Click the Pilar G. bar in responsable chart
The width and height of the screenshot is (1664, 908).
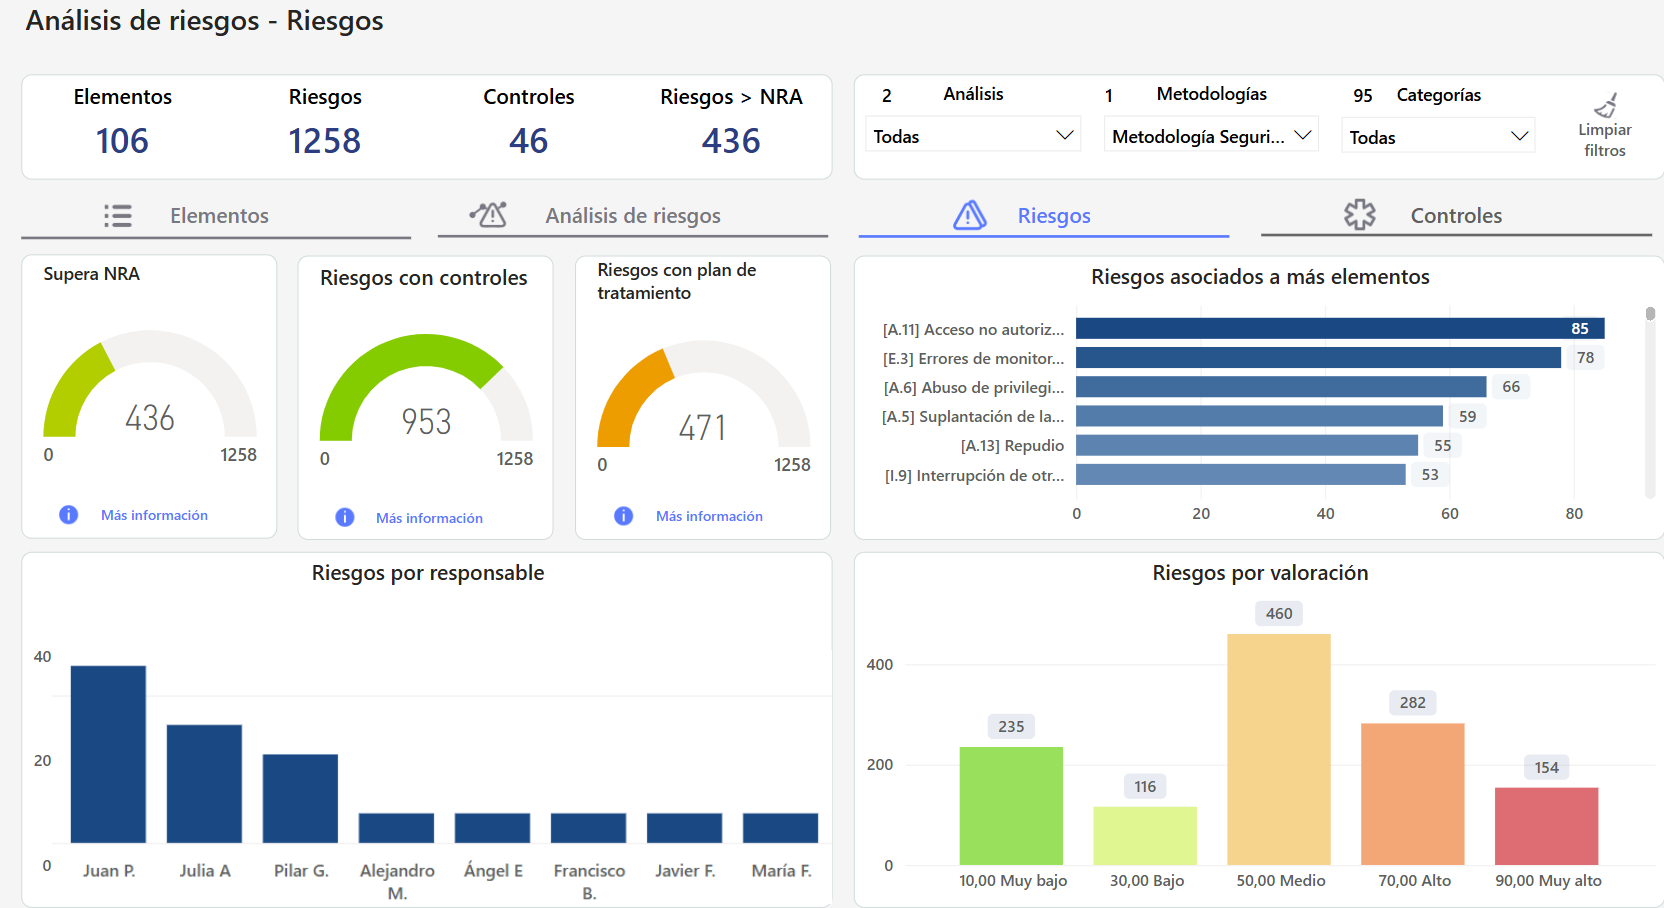[x=300, y=799]
